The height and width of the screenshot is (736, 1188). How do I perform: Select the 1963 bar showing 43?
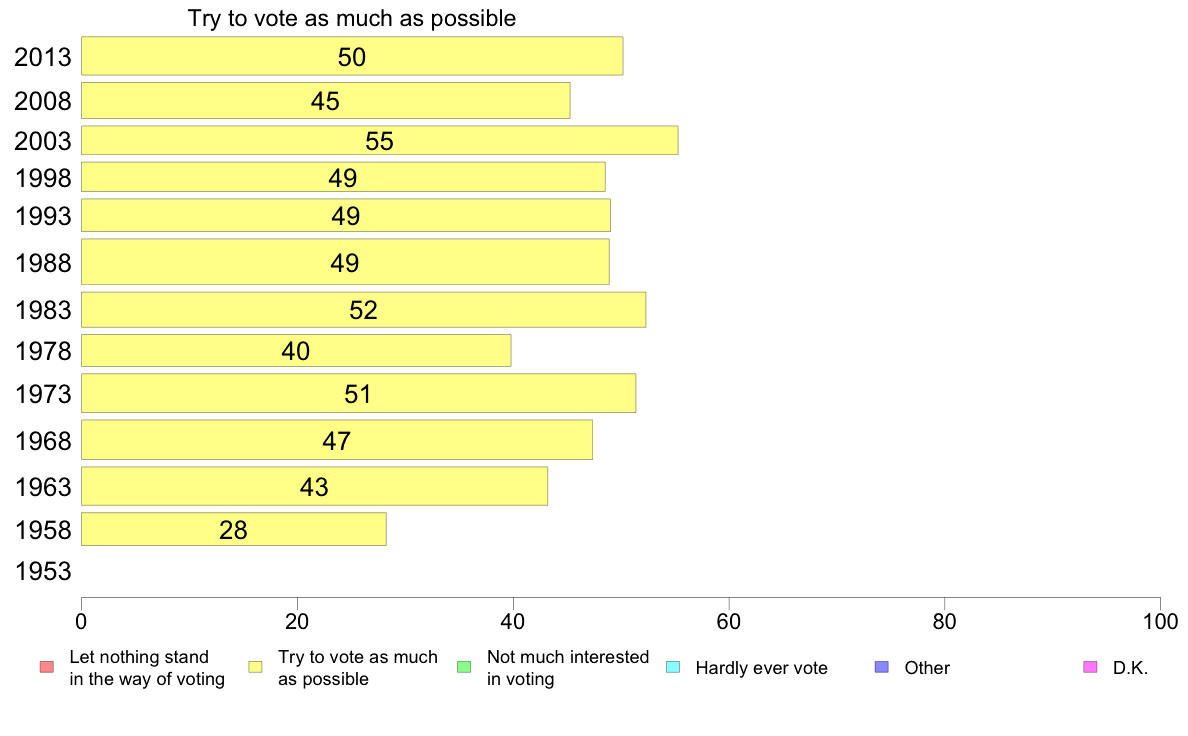click(314, 486)
